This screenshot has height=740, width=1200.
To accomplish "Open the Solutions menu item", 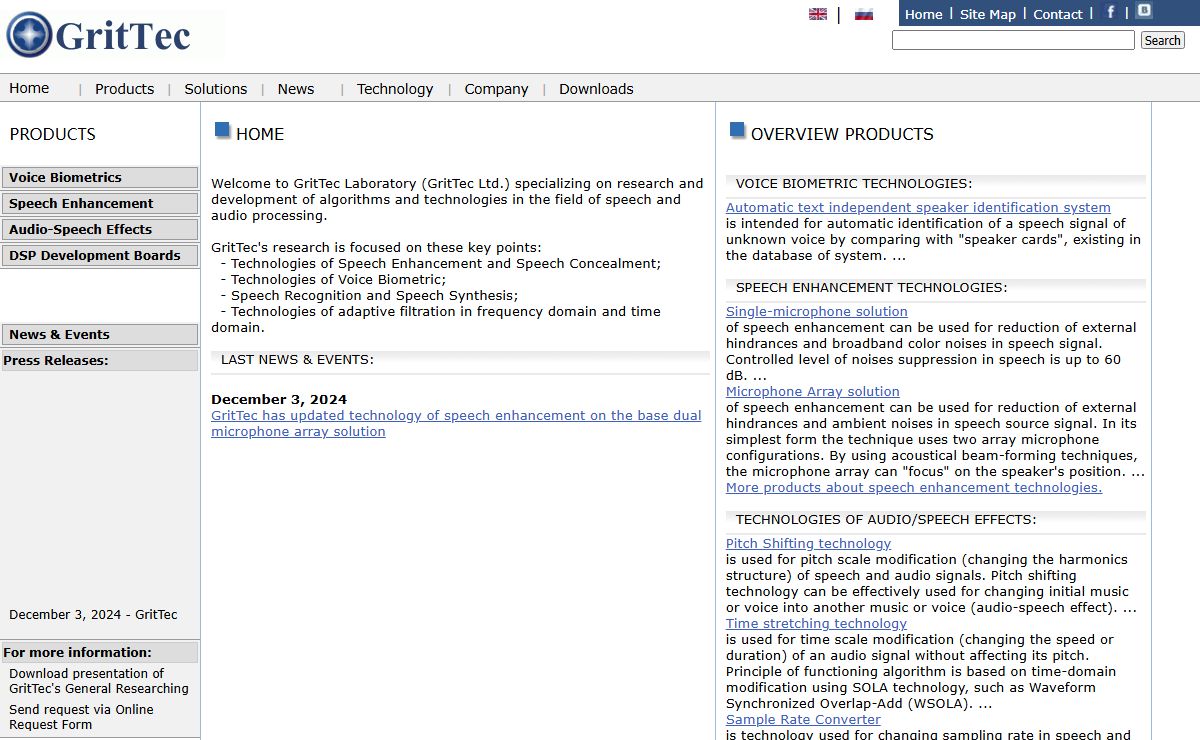I will [x=215, y=89].
